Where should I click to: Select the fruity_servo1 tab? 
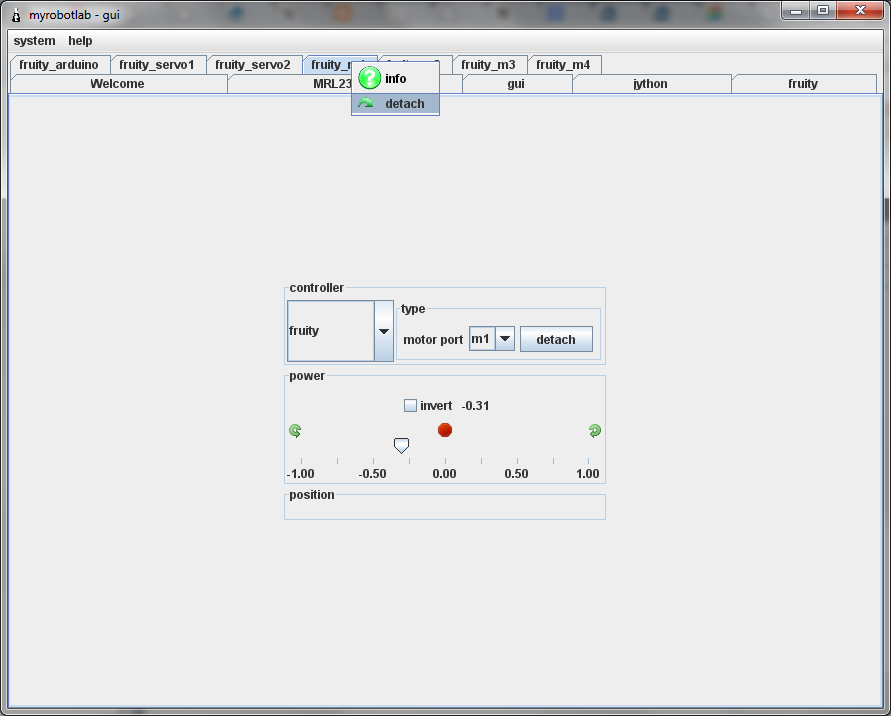(157, 65)
